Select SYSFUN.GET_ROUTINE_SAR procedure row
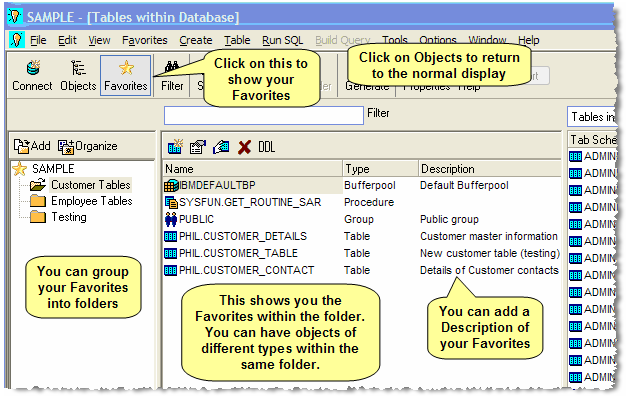This screenshot has width=626, height=398. coord(362,202)
